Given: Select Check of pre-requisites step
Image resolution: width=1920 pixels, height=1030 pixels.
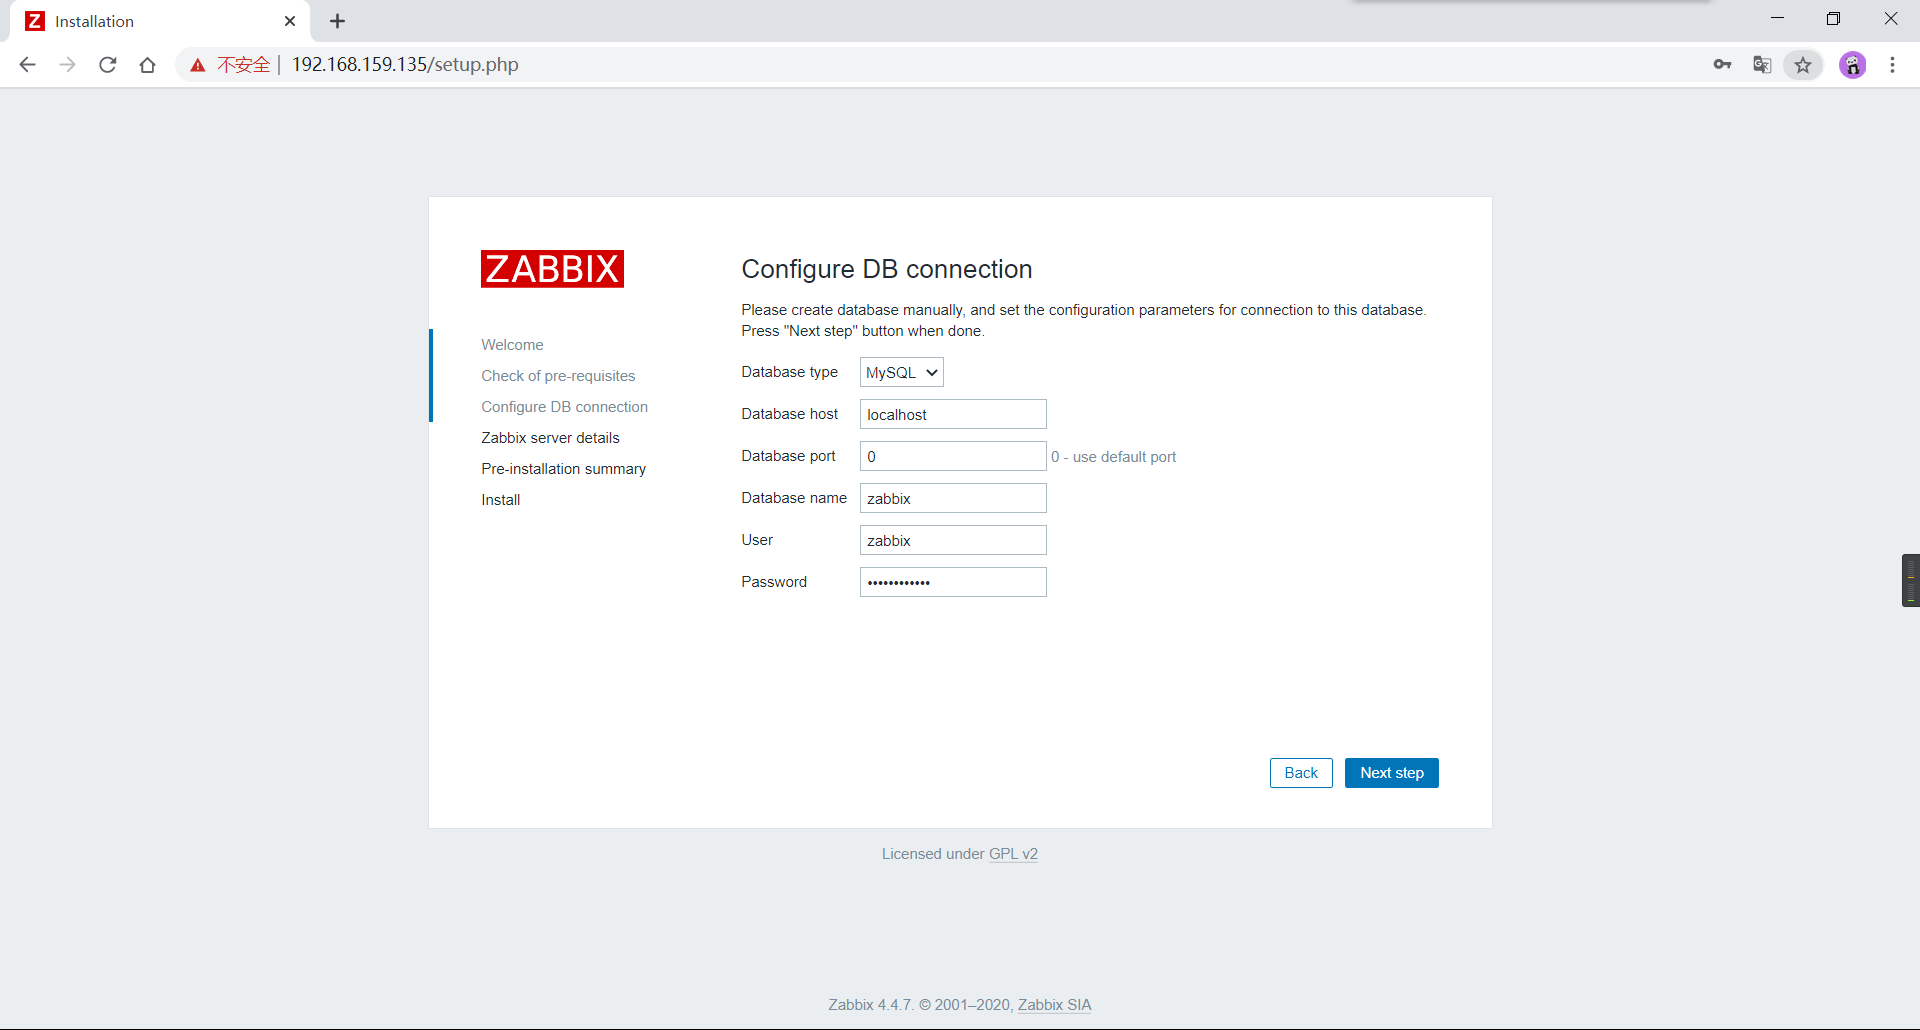Looking at the screenshot, I should click(558, 376).
